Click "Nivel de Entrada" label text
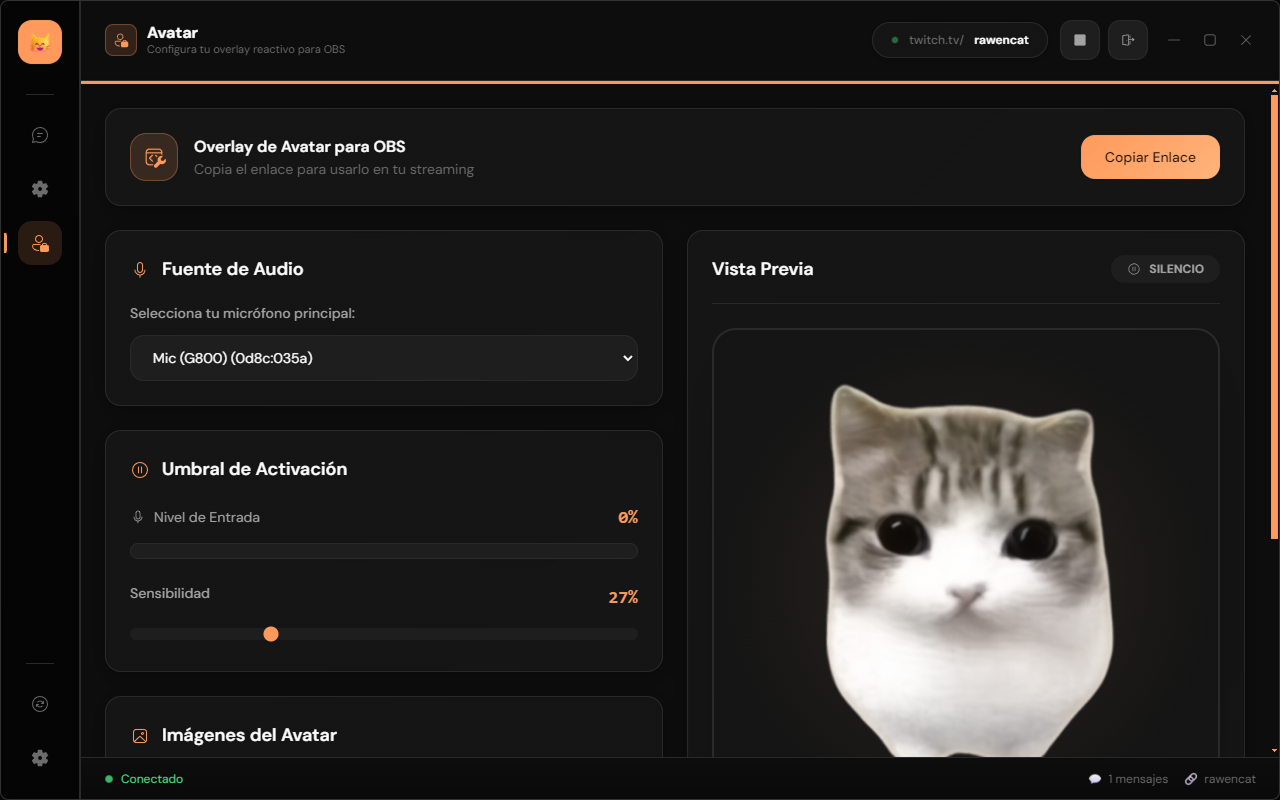1280x800 pixels. tap(207, 517)
